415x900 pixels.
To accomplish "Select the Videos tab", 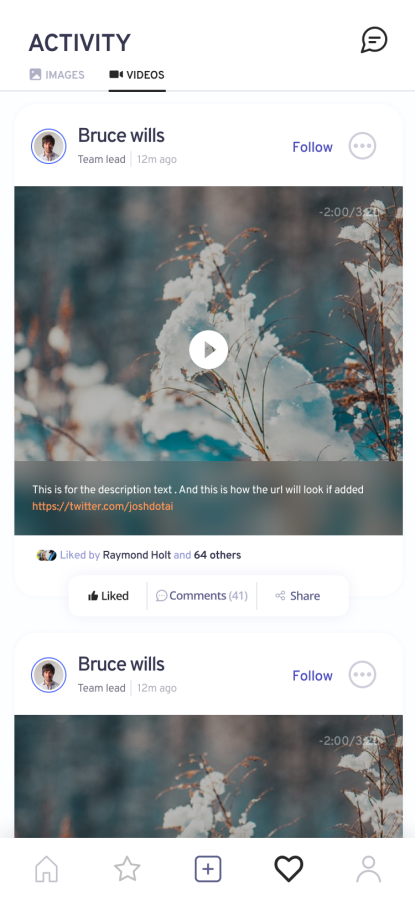I will 137,75.
